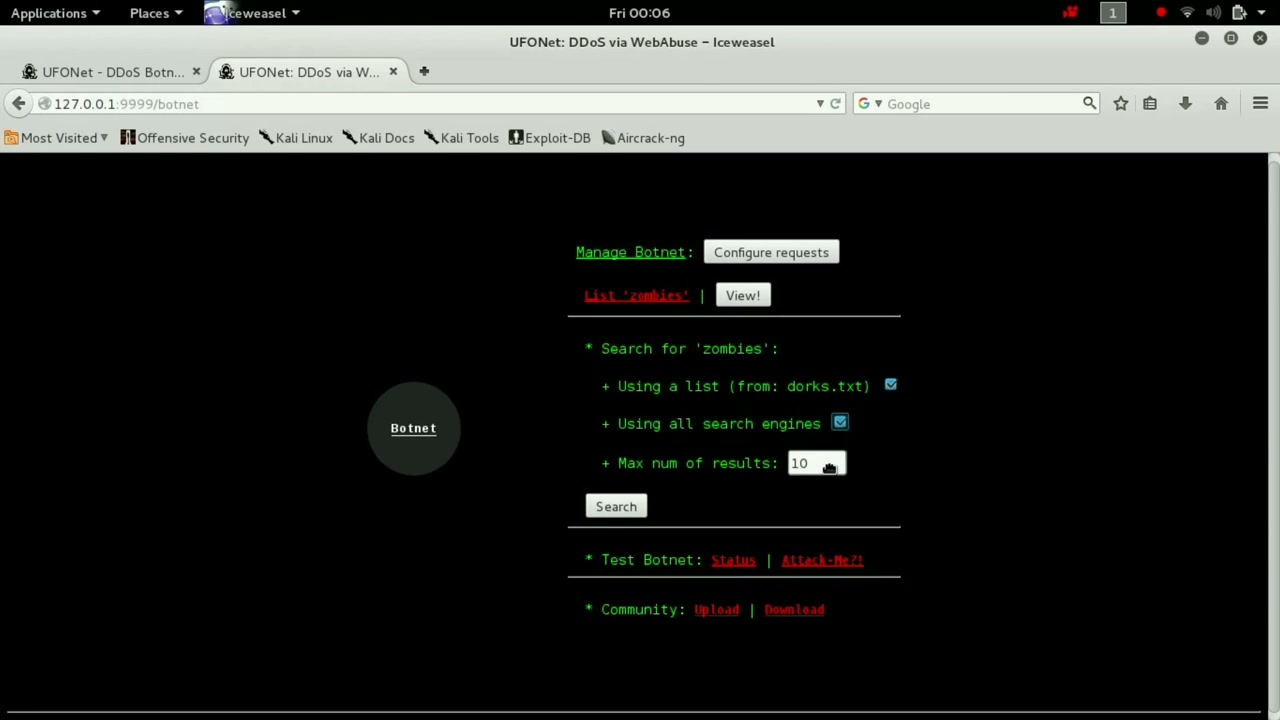Image resolution: width=1280 pixels, height=720 pixels.
Task: Click the red camera icon in top panel
Action: coord(1071,13)
